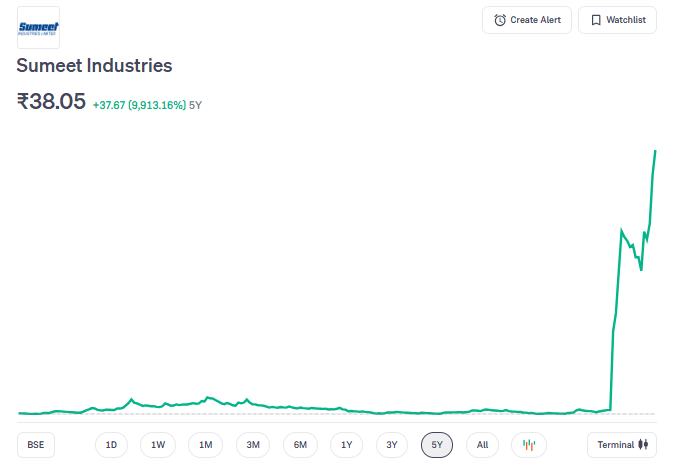Select the 1M time range
Screen dimensions: 678x473
click(205, 444)
